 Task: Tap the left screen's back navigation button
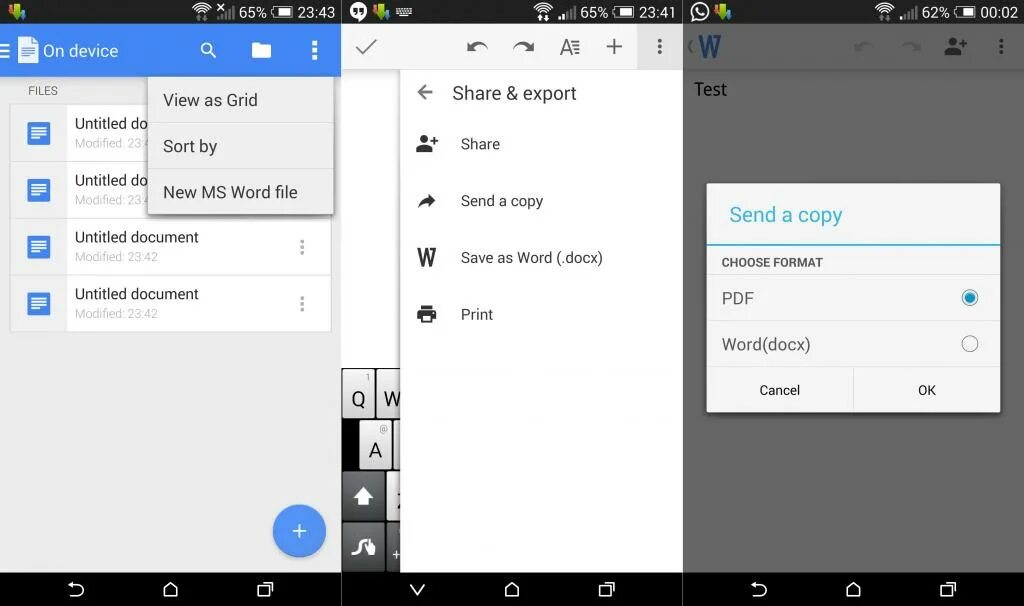pos(76,590)
